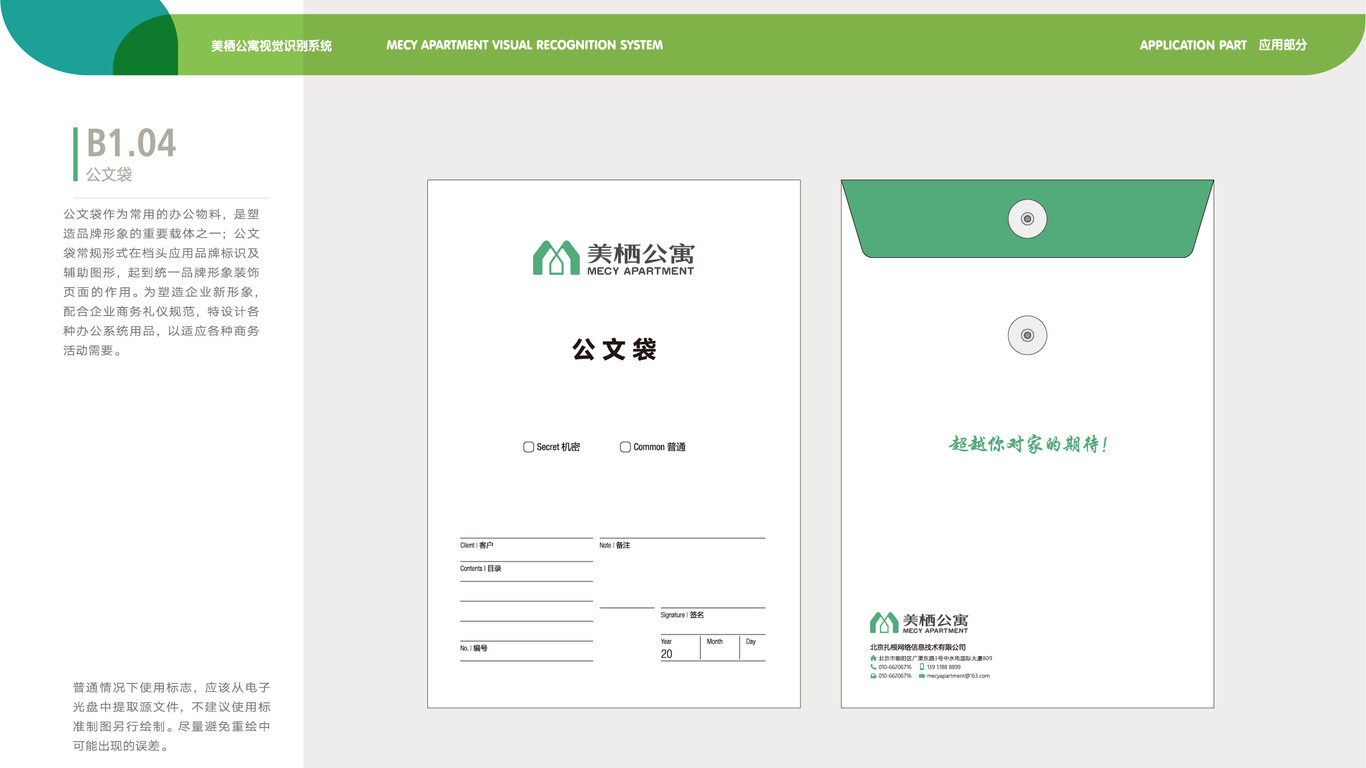Click the house logo on the front envelope
This screenshot has width=1366, height=768.
click(556, 258)
